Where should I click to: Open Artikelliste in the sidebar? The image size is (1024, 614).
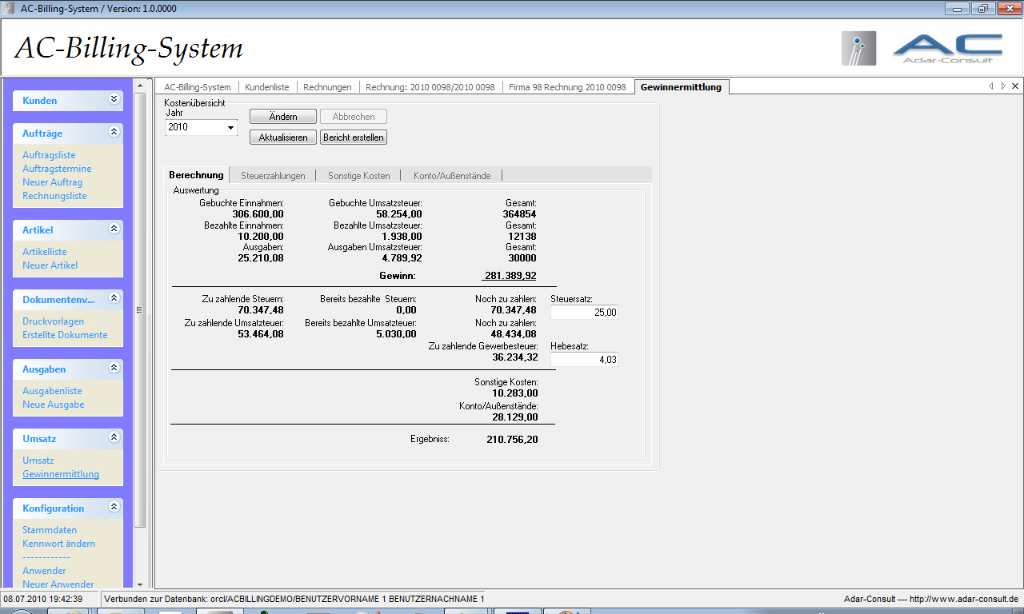coord(44,251)
